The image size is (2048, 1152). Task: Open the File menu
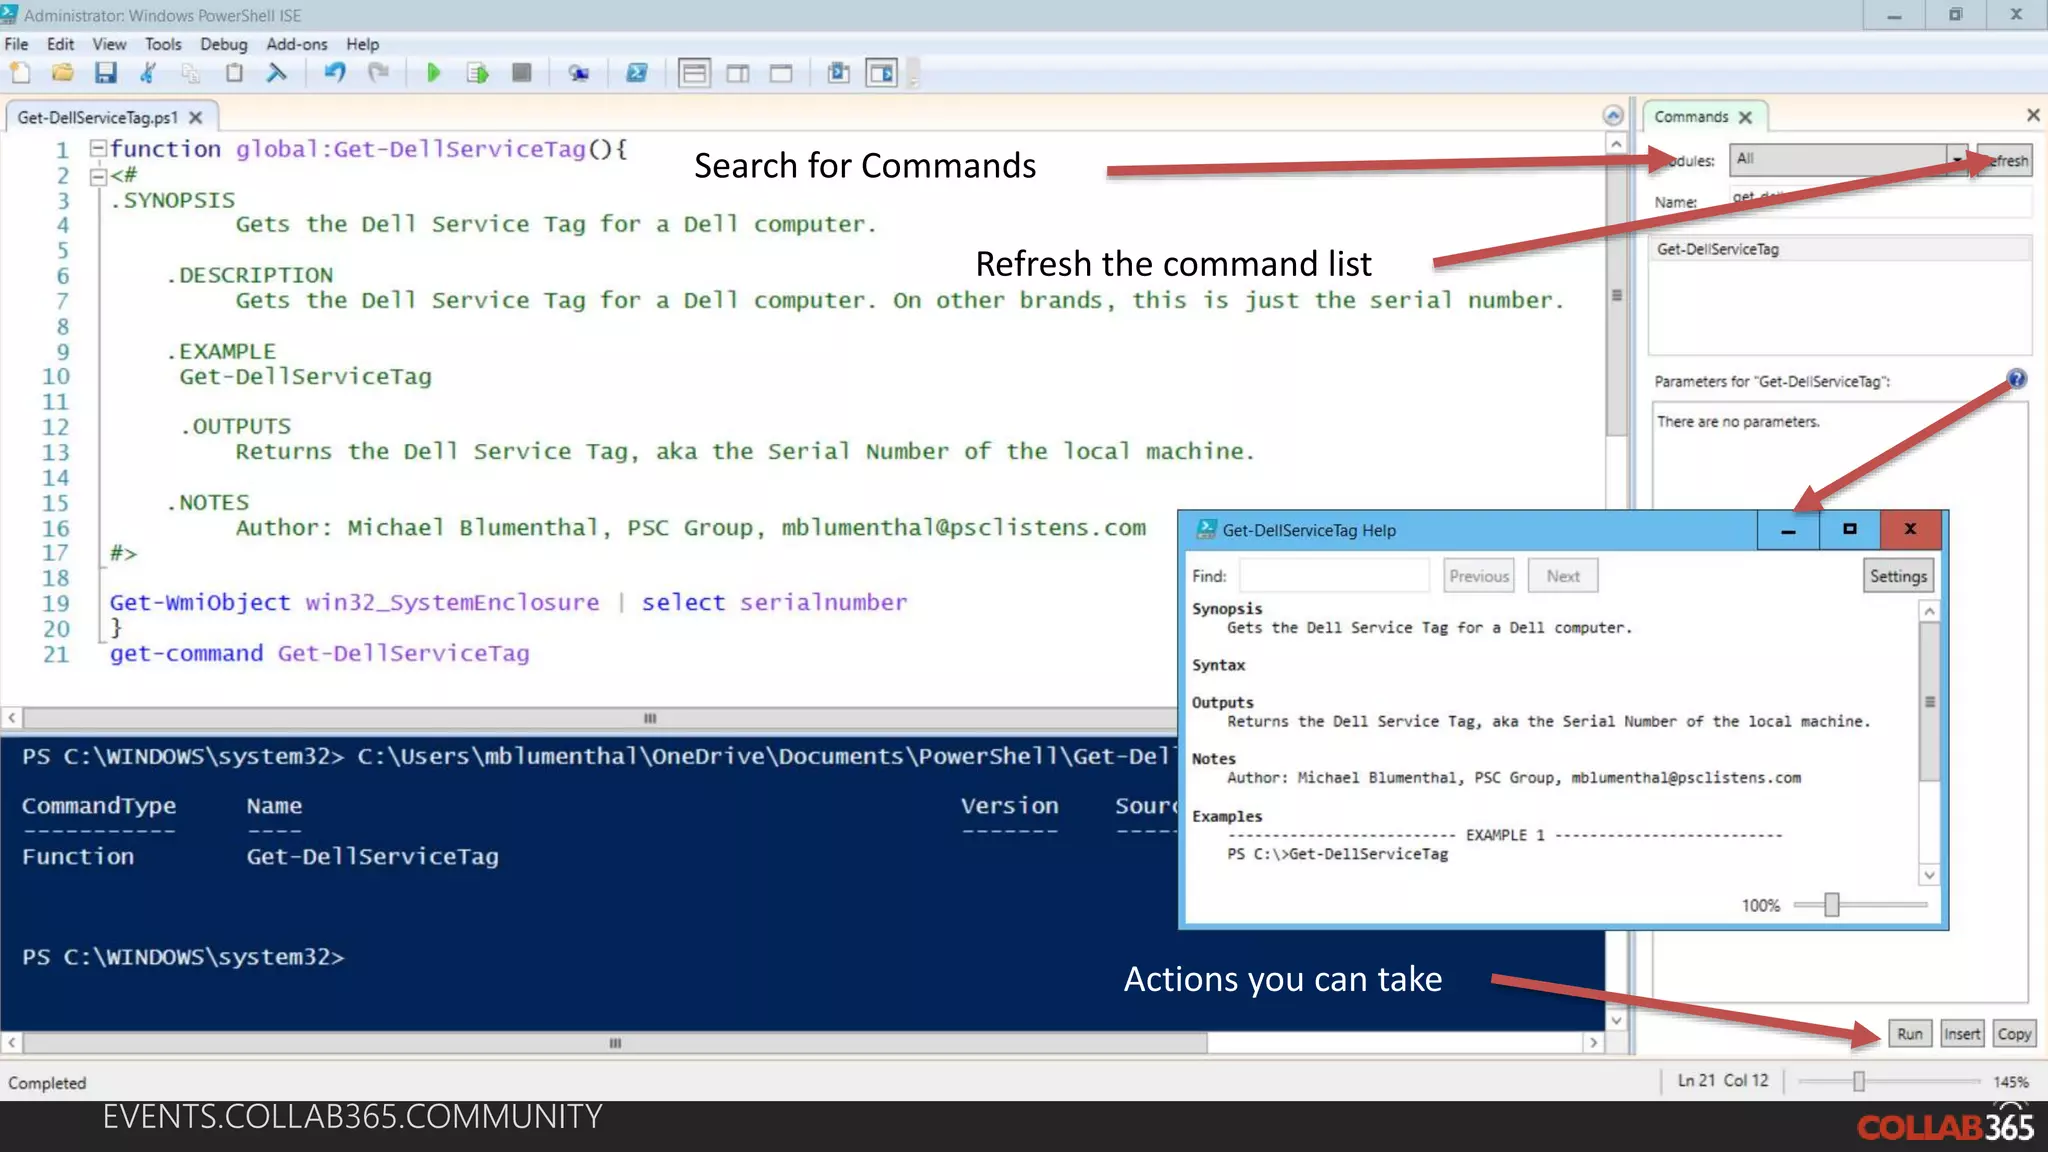[x=16, y=44]
